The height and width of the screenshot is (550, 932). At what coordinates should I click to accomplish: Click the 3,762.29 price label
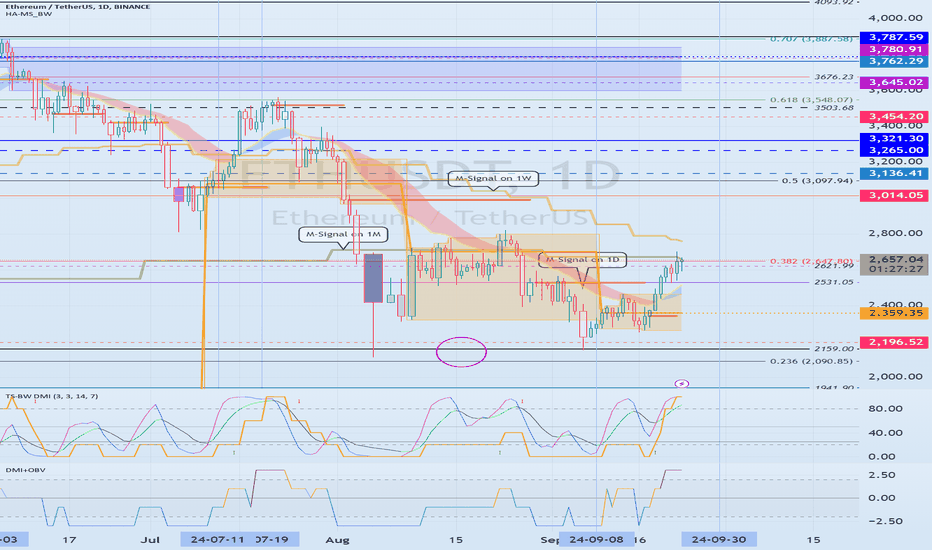tap(894, 61)
